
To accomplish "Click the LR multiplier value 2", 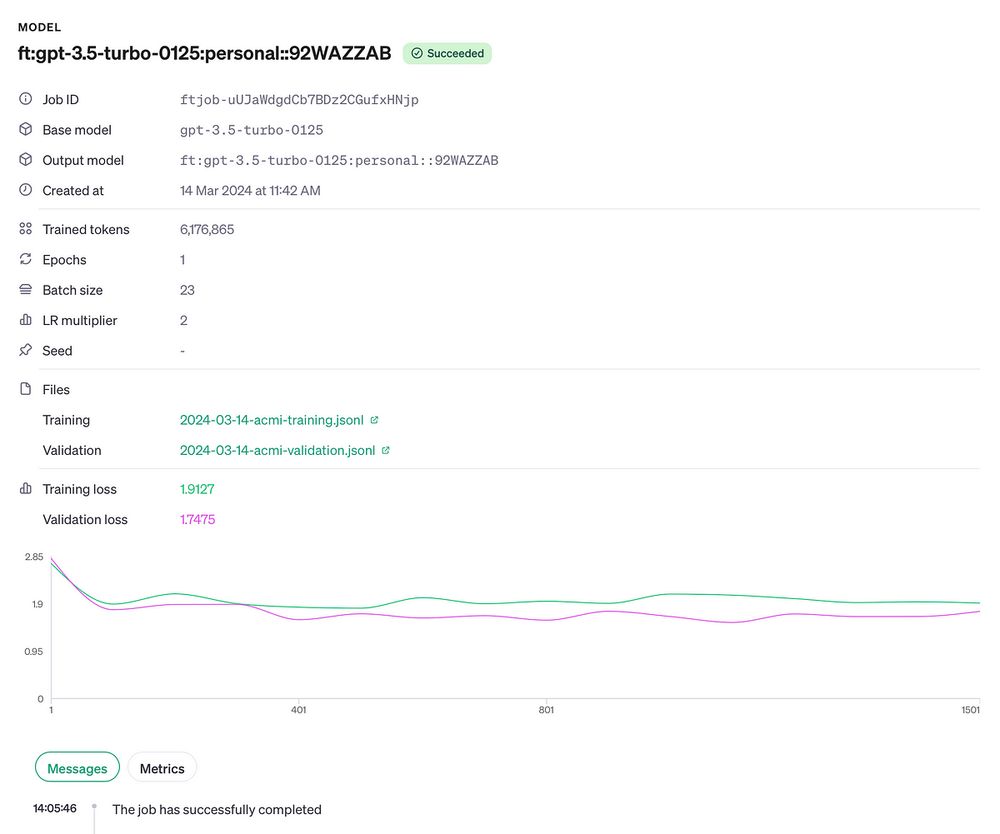I will click(184, 321).
